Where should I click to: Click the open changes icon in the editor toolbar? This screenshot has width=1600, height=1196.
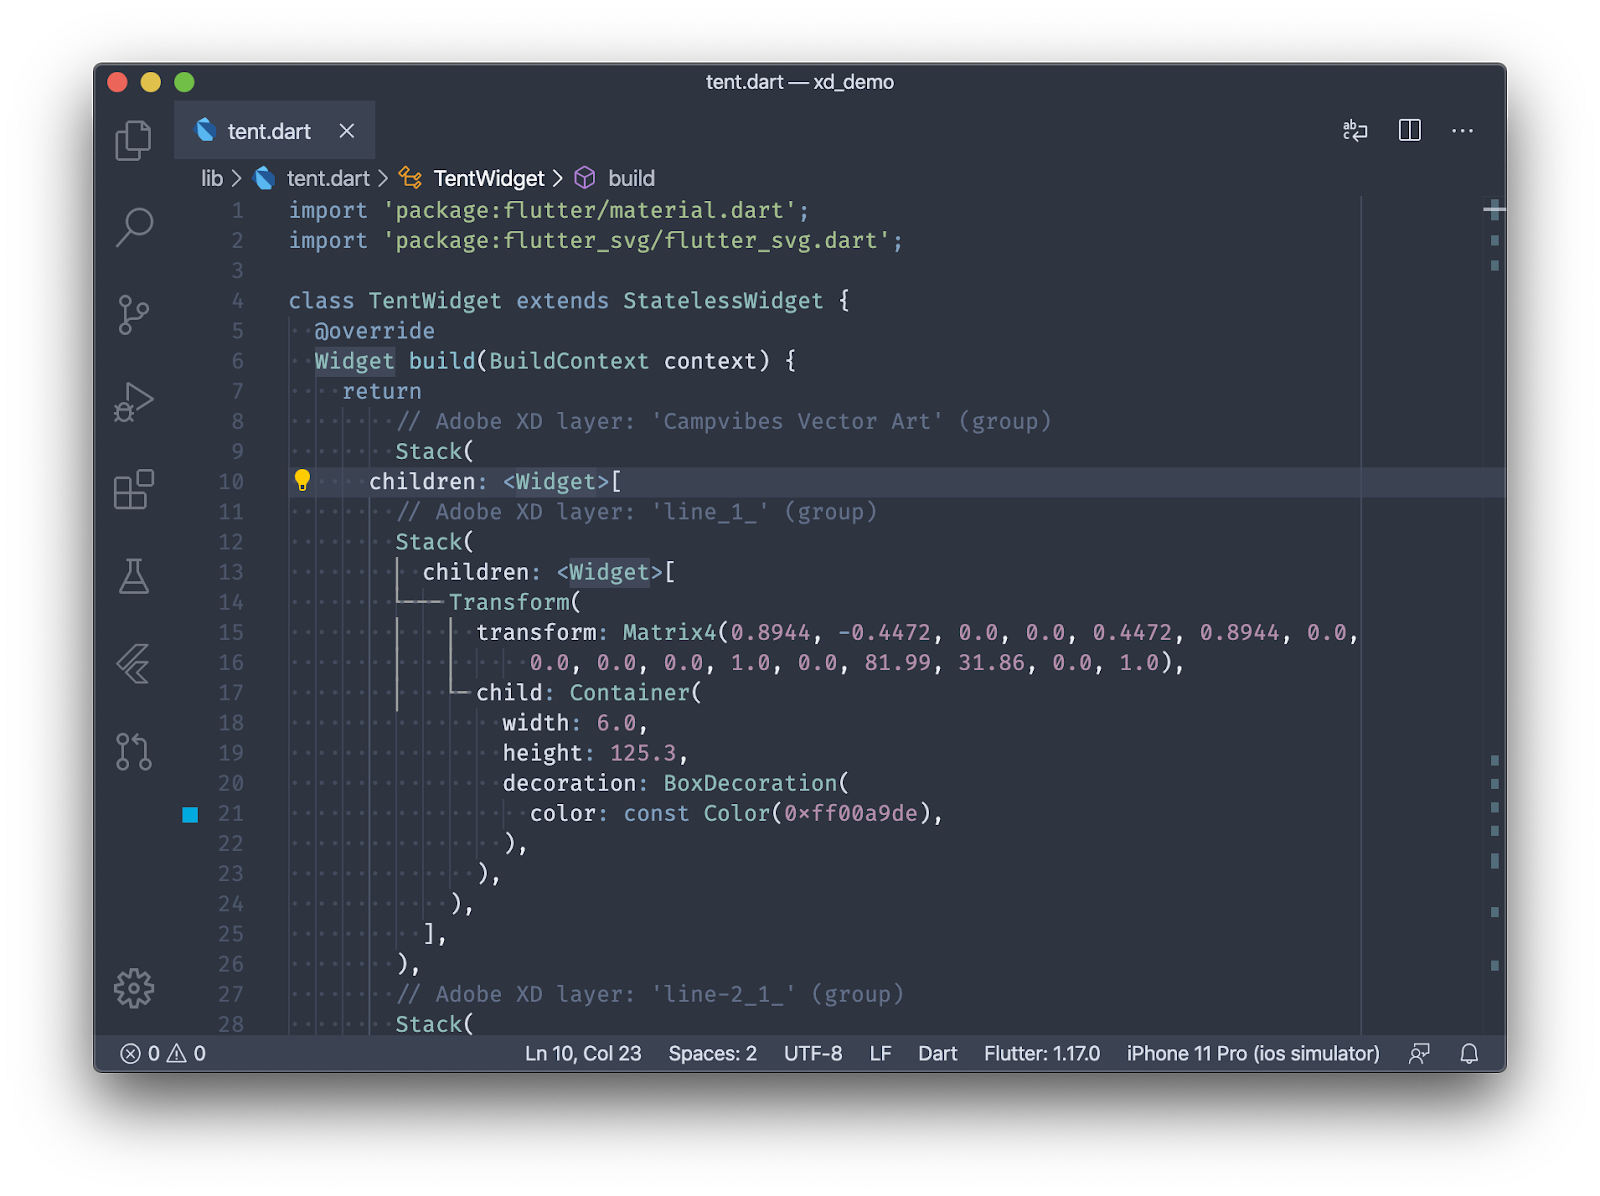tap(1355, 131)
